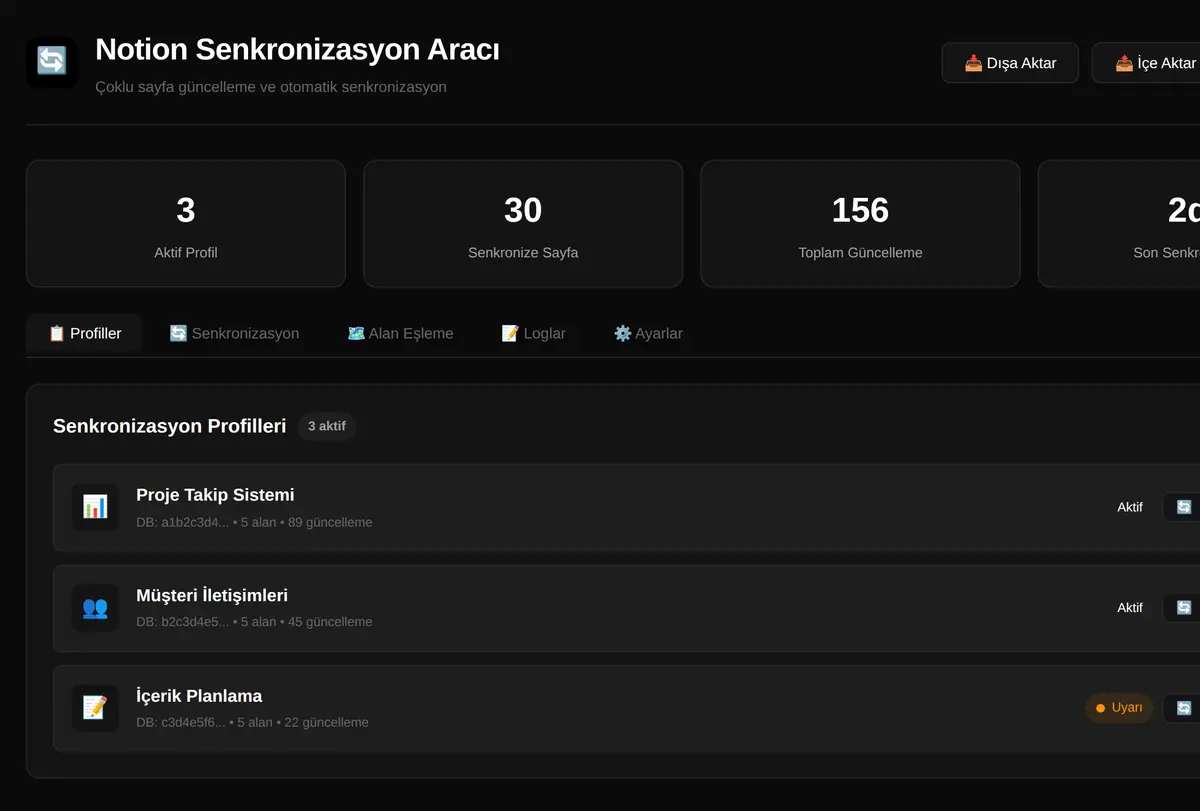
Task: Switch to the Senkronizasyon tab
Action: click(234, 333)
